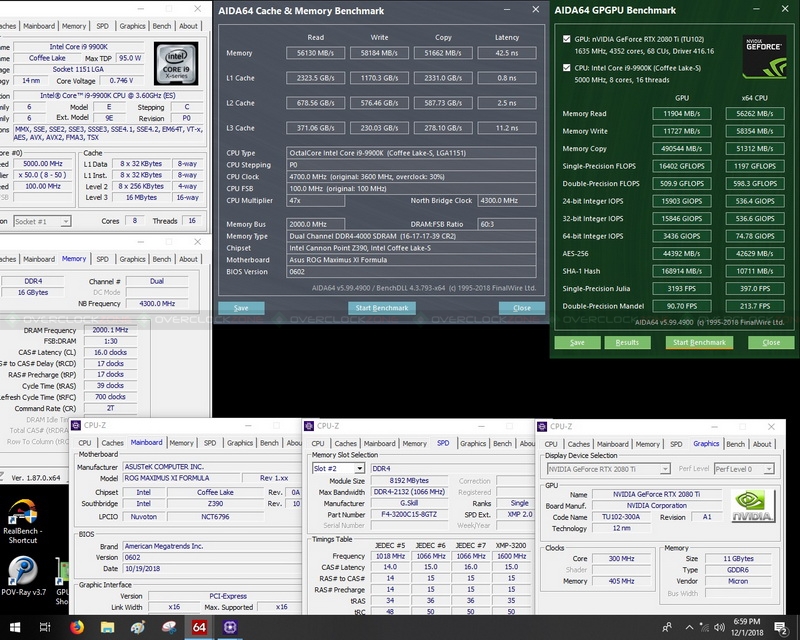This screenshot has height=640, width=800.
Task: Click the ROG MAXIMUS XI FORMULA model field
Action: pos(181,478)
